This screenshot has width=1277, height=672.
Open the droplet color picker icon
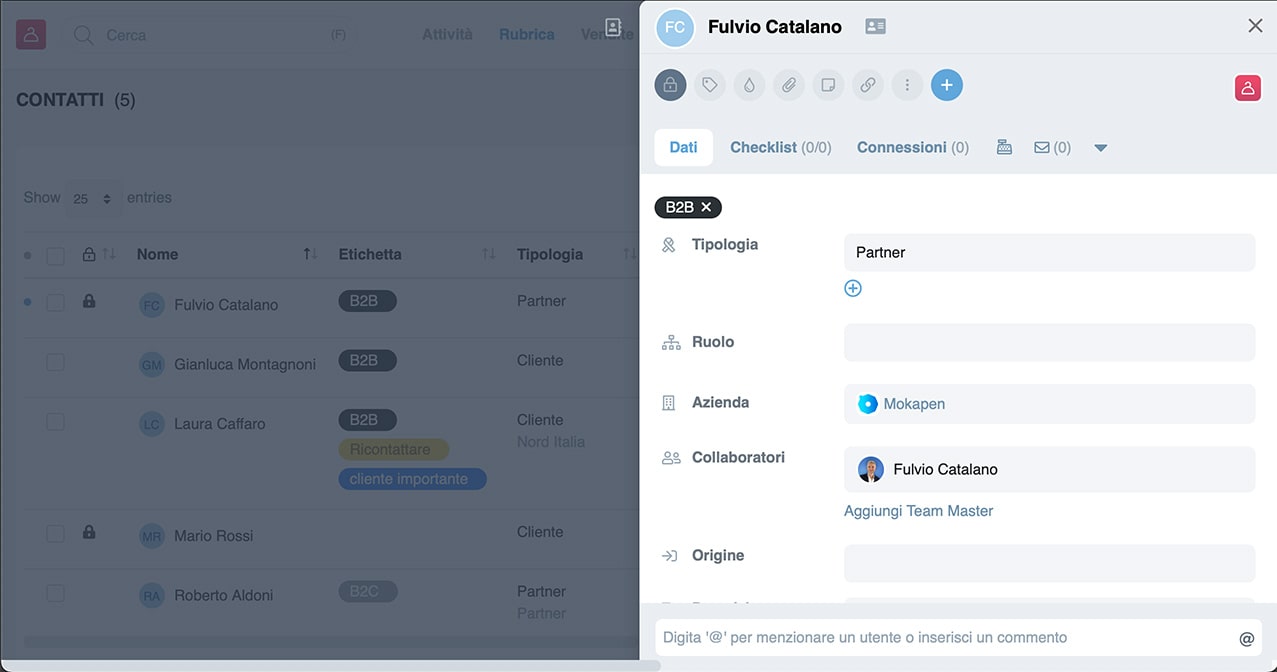pos(749,85)
